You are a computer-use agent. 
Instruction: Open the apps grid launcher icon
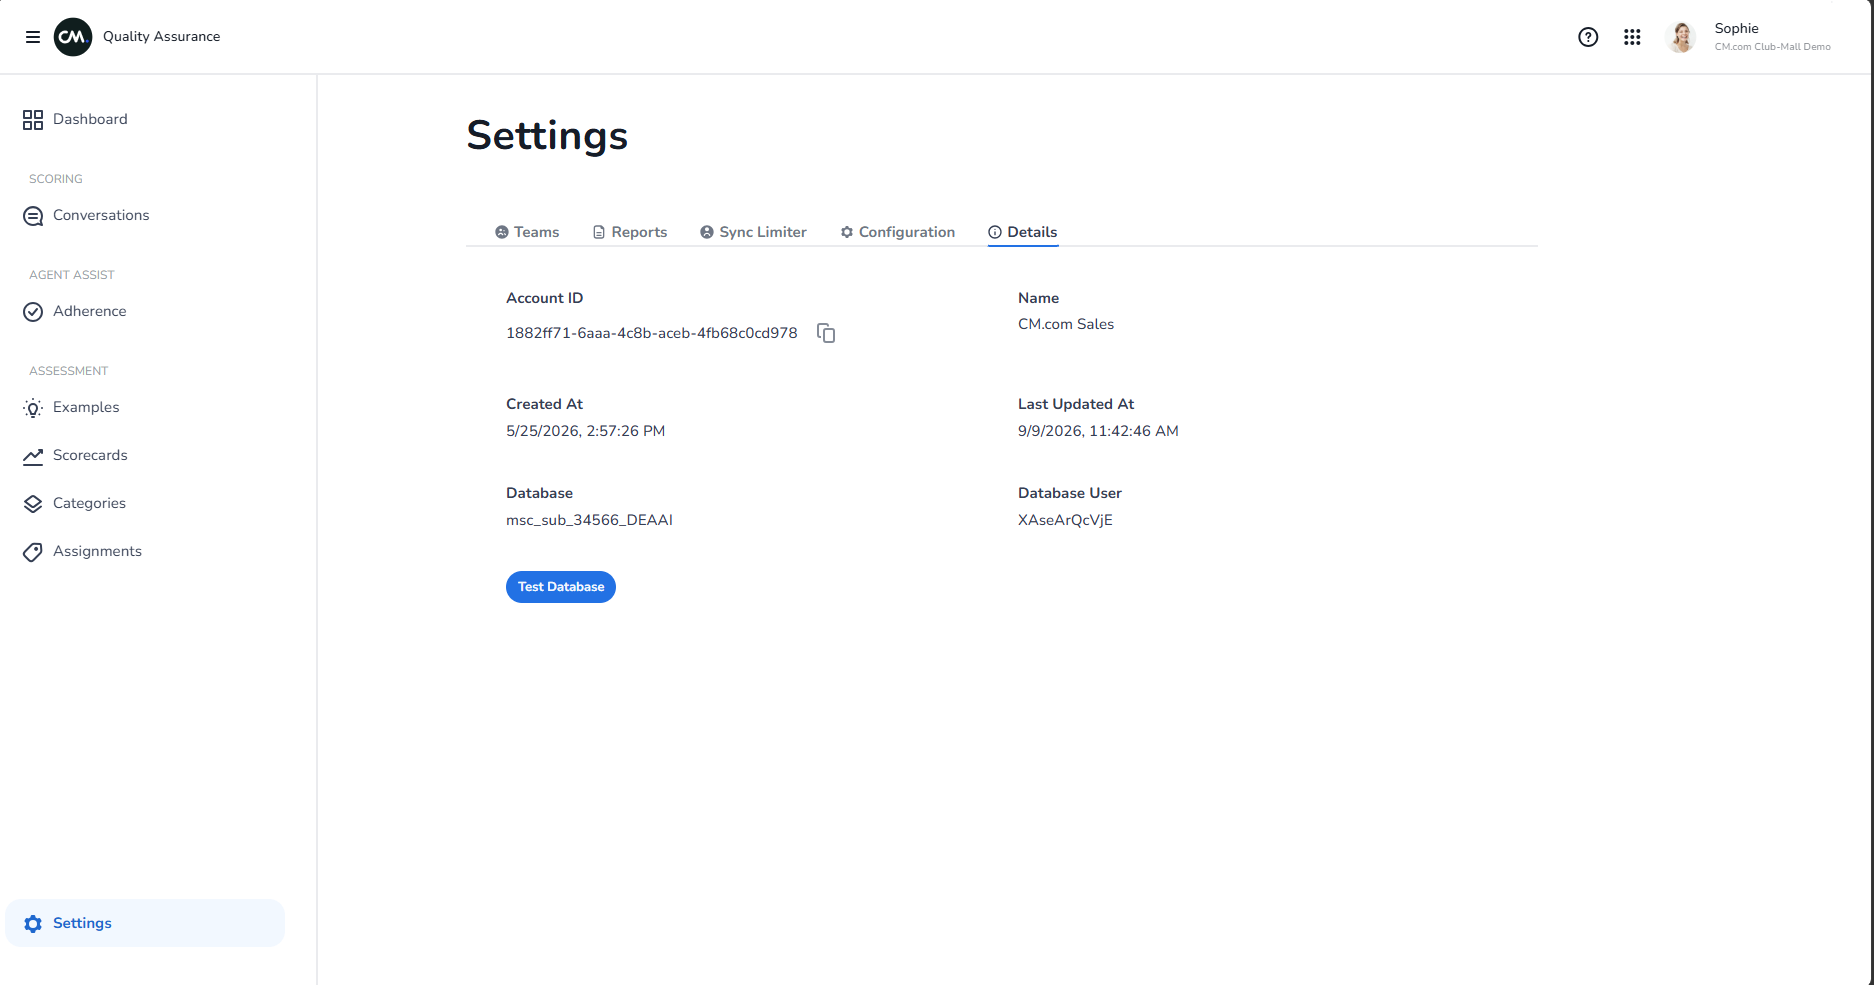(1632, 37)
